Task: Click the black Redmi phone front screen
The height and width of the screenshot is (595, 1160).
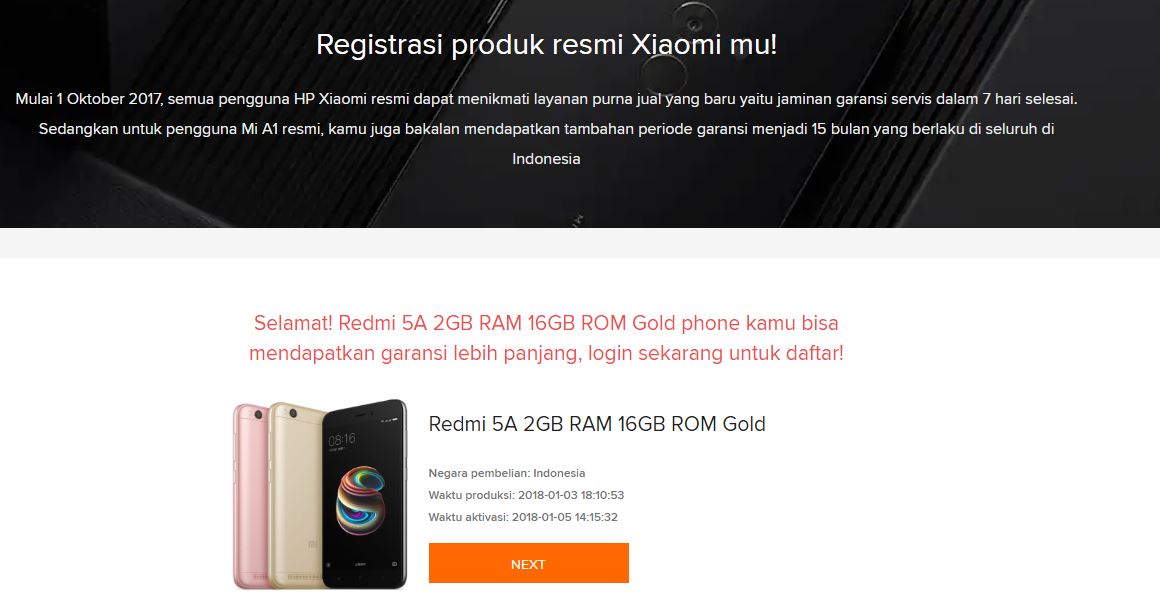Action: [x=365, y=494]
